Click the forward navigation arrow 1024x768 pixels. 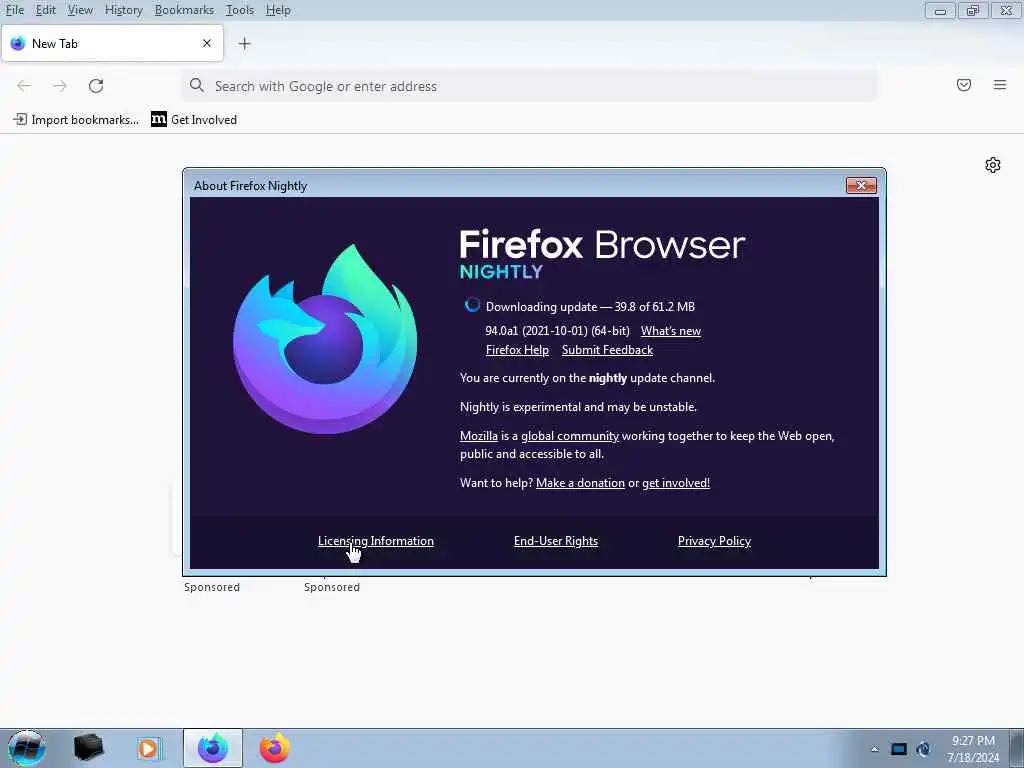pyautogui.click(x=60, y=86)
